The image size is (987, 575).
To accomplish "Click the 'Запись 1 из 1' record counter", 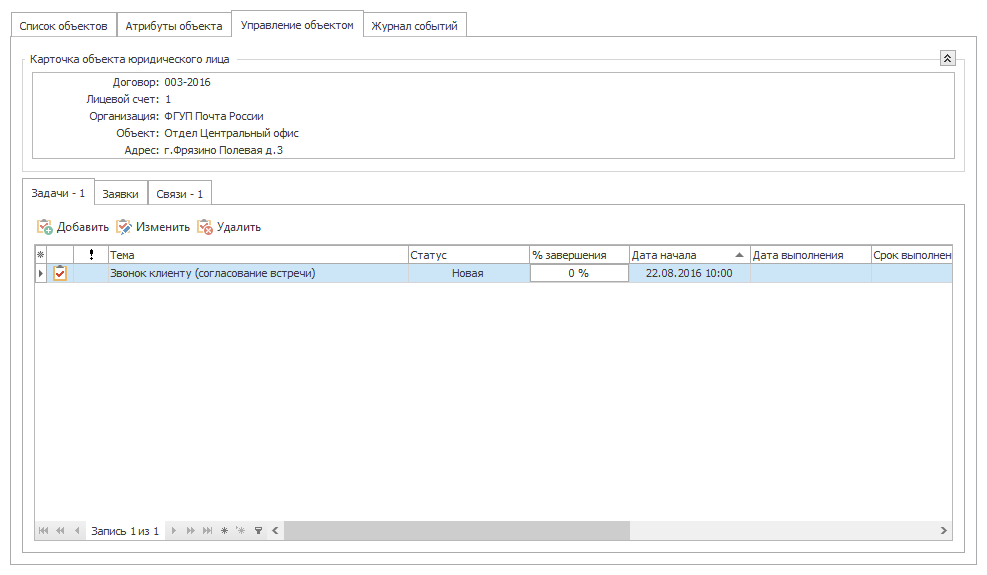I will tap(125, 531).
